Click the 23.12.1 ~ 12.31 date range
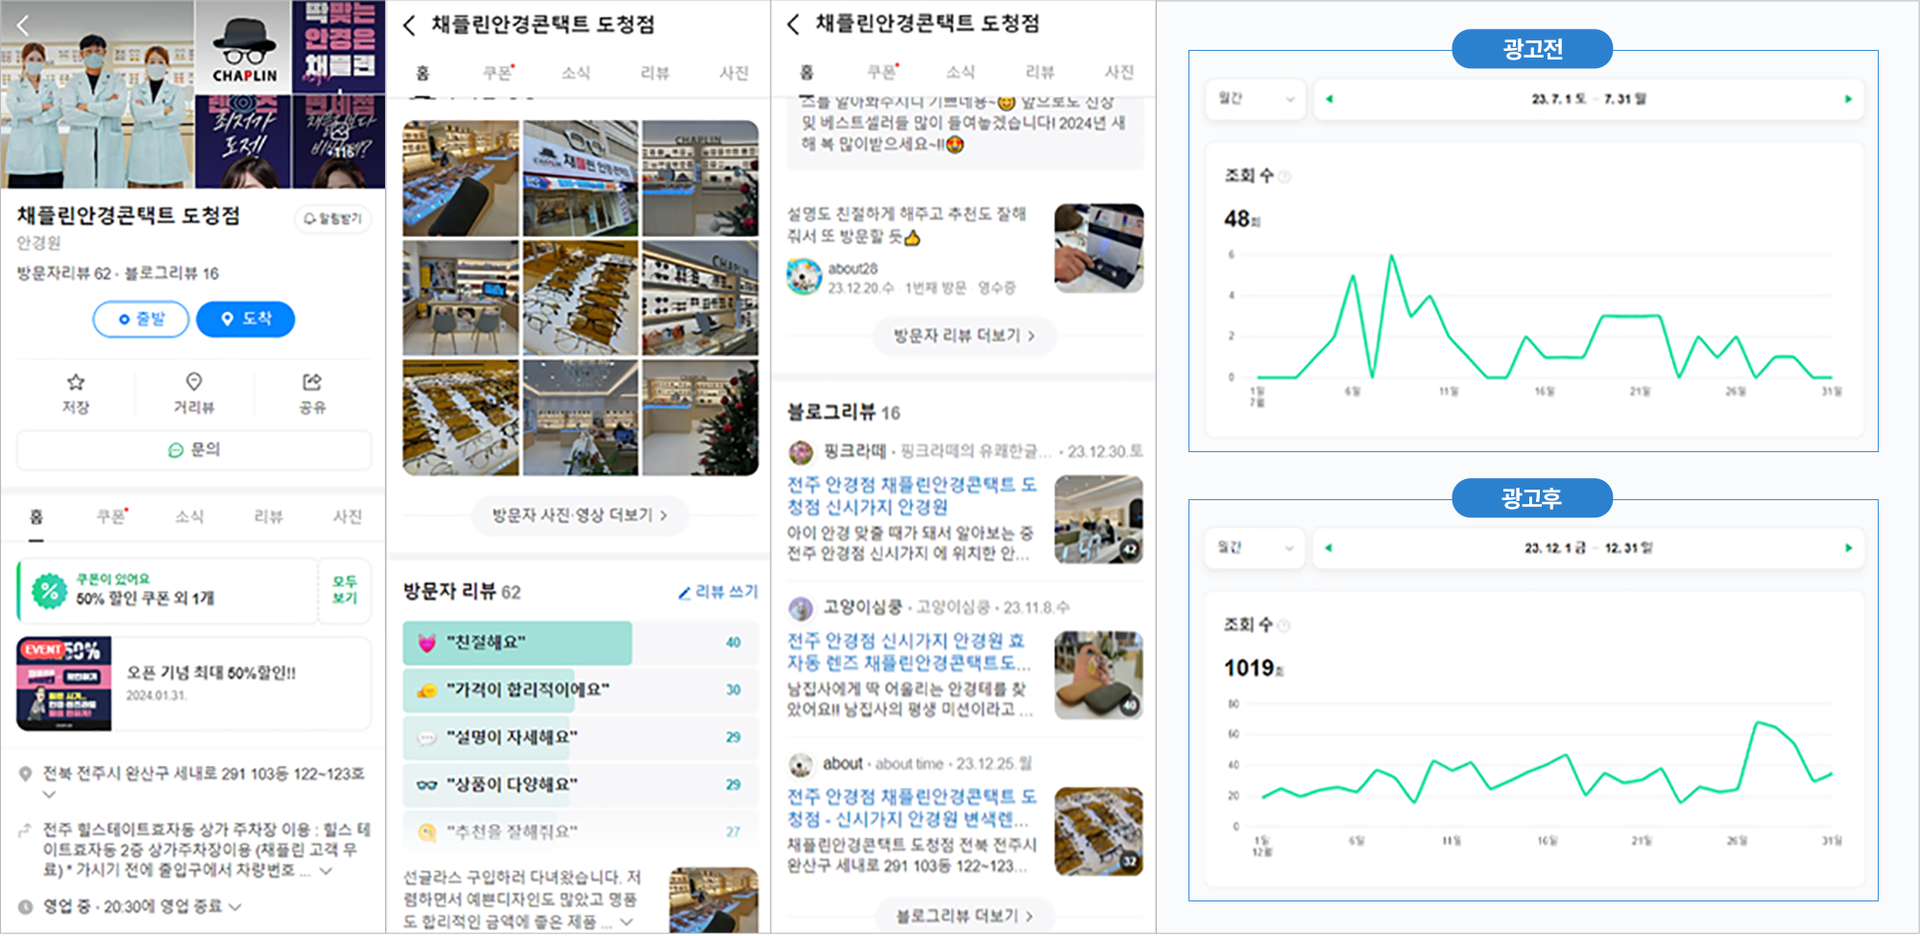 point(1589,548)
